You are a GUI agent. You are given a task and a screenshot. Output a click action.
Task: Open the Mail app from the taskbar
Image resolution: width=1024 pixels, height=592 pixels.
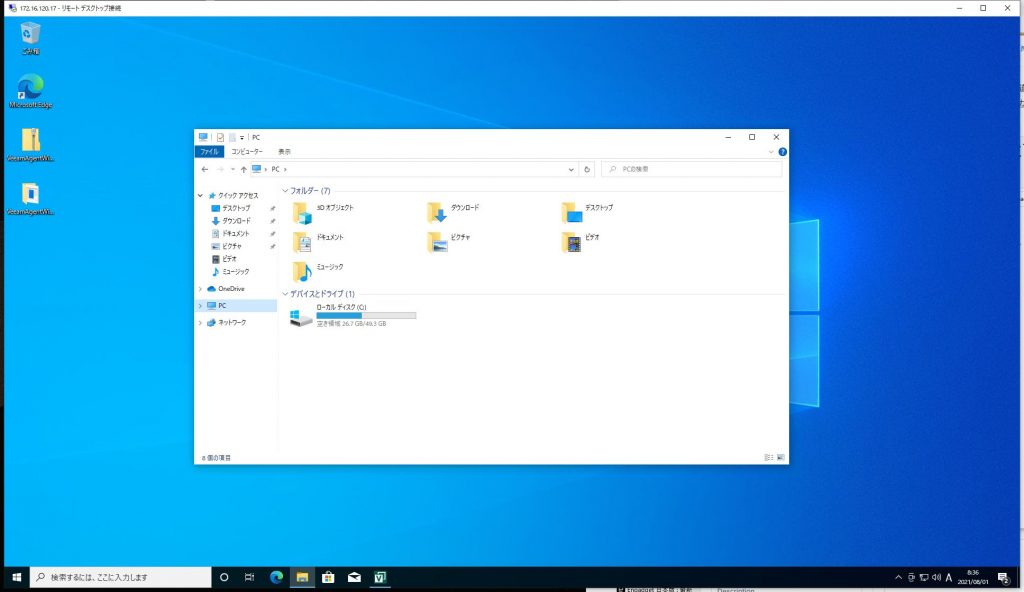354,577
